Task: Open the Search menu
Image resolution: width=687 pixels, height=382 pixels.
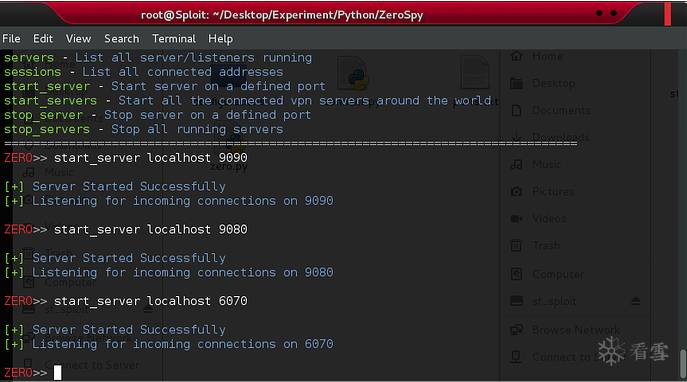Action: click(x=121, y=39)
